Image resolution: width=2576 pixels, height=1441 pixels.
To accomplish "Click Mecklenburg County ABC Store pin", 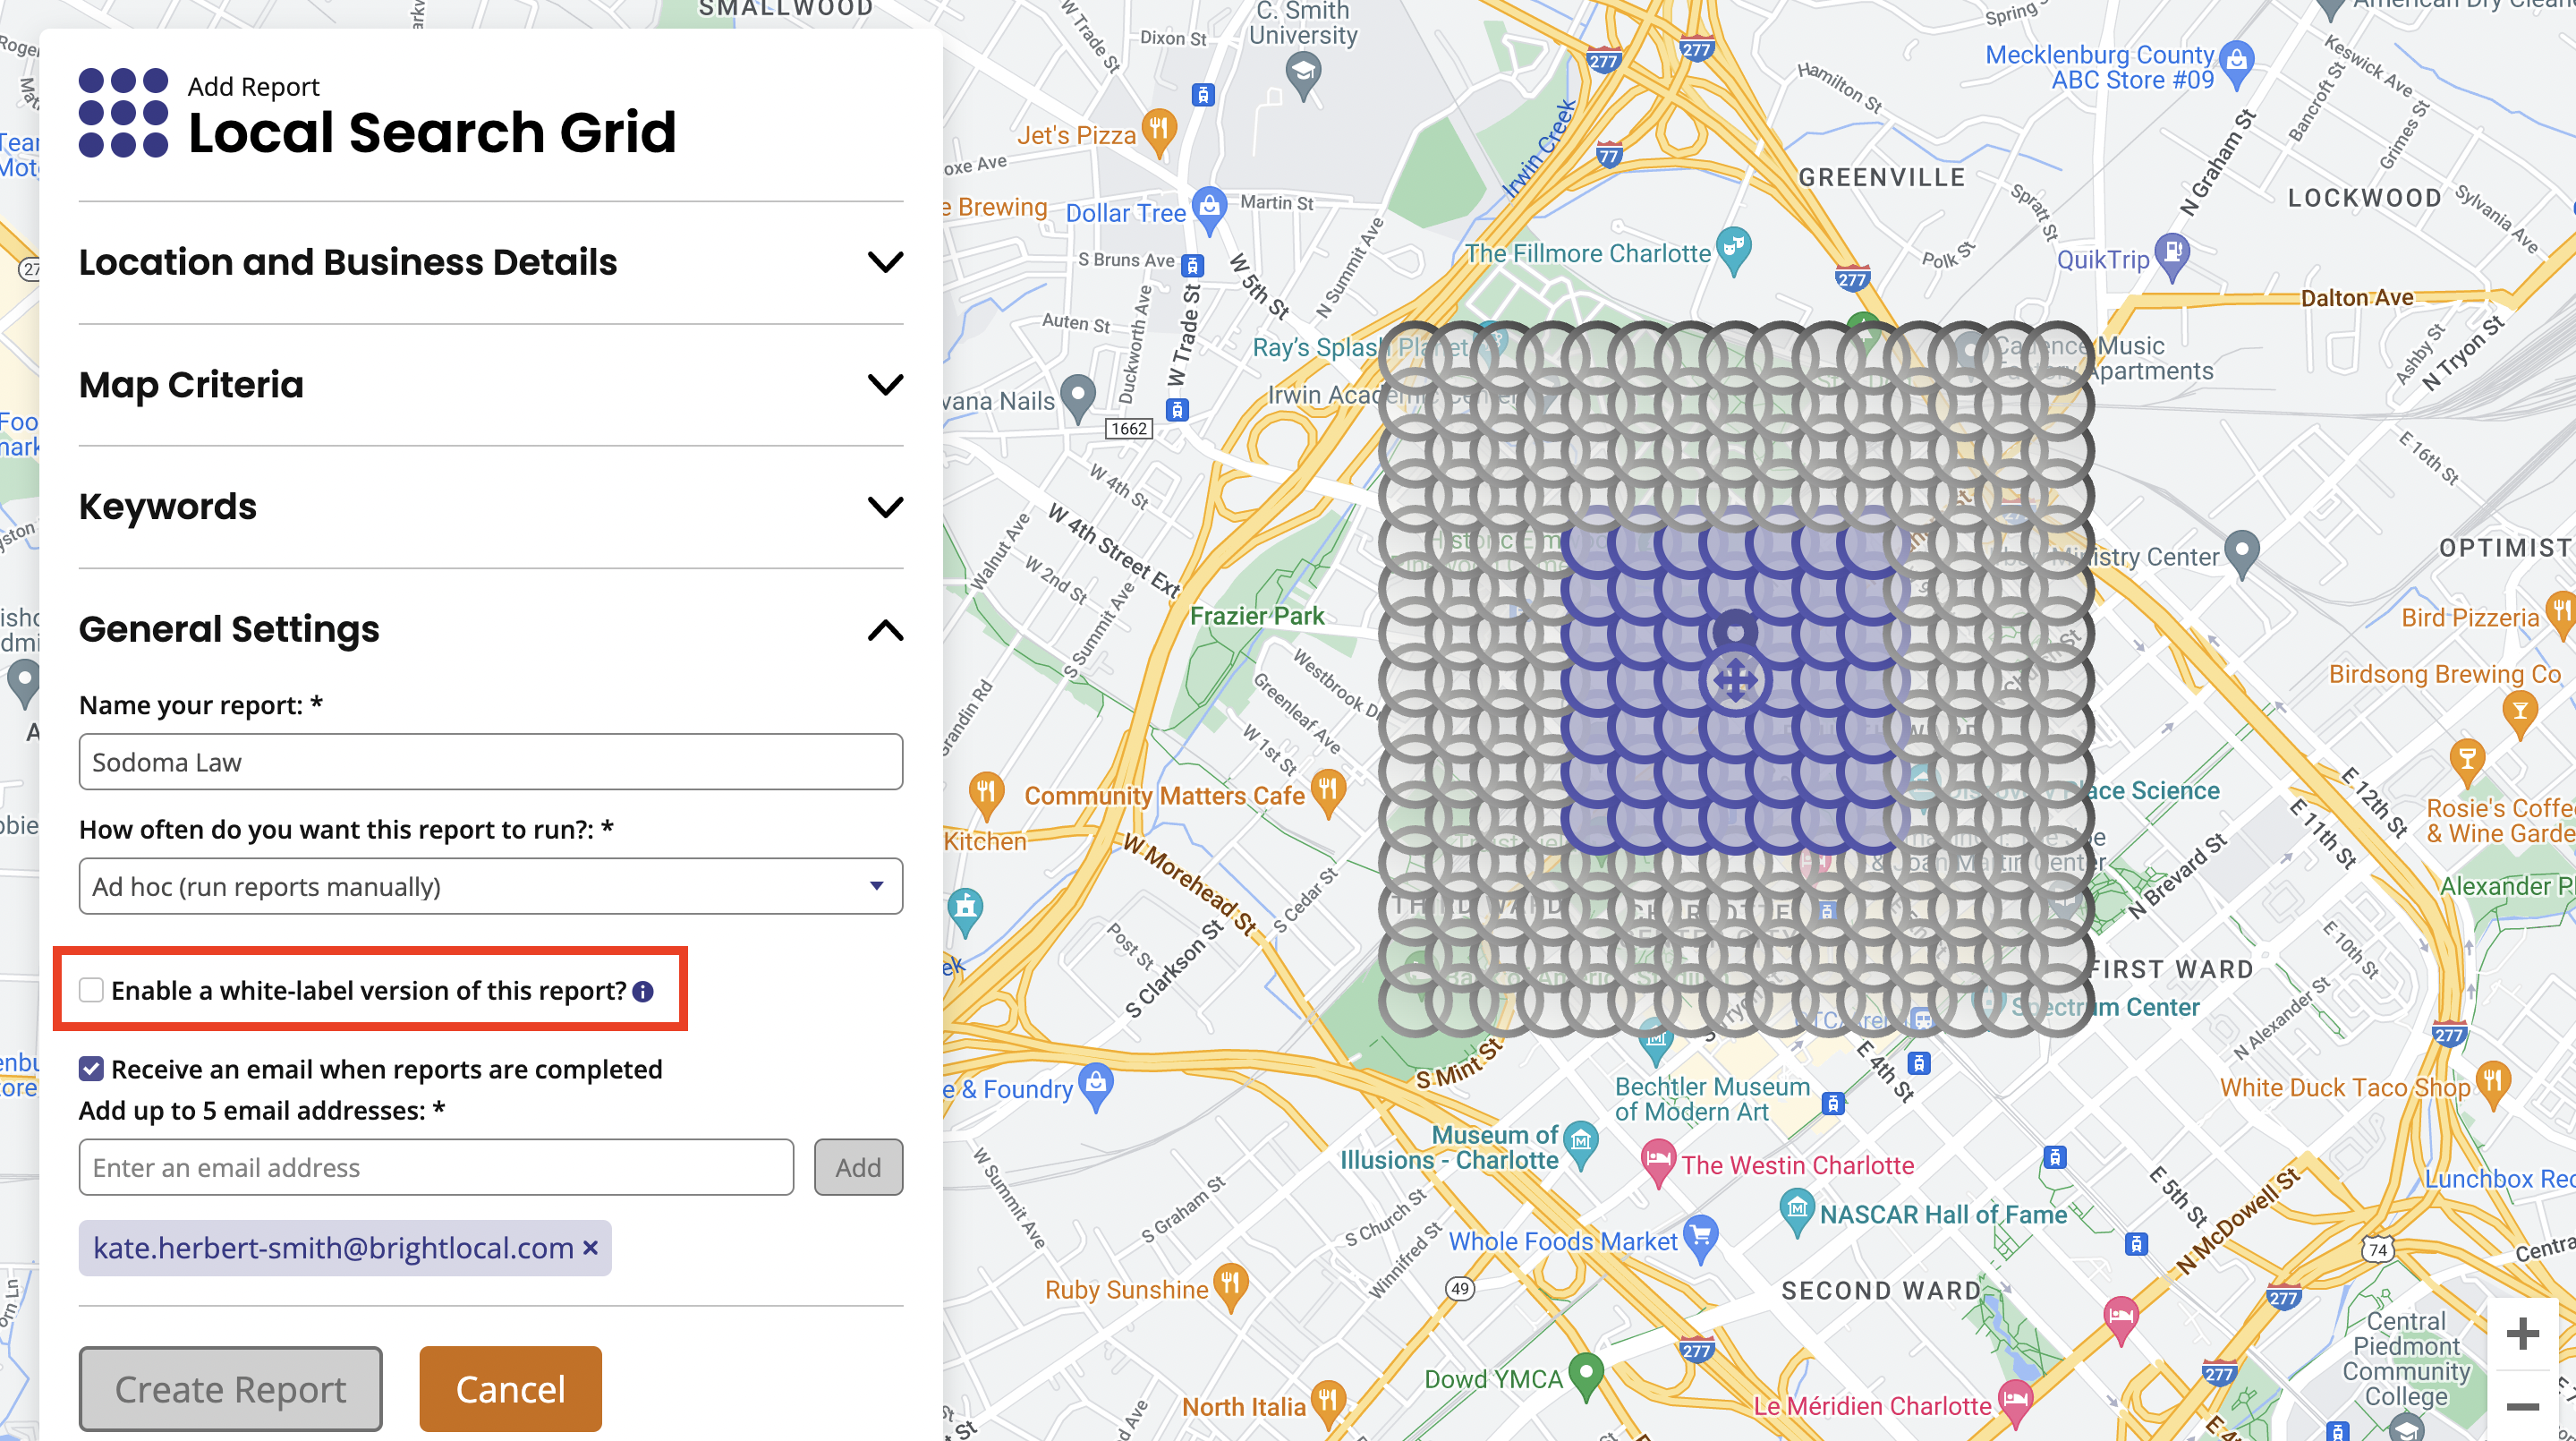I will click(2237, 64).
